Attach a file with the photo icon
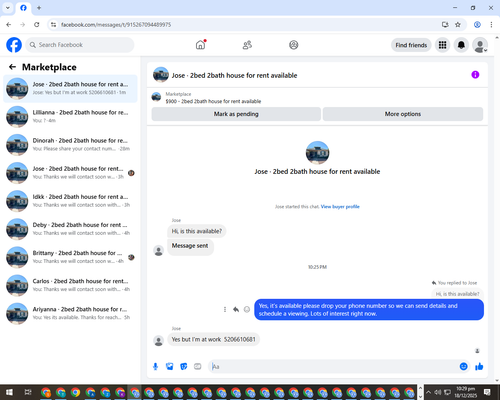The height and width of the screenshot is (400, 500). click(x=170, y=367)
